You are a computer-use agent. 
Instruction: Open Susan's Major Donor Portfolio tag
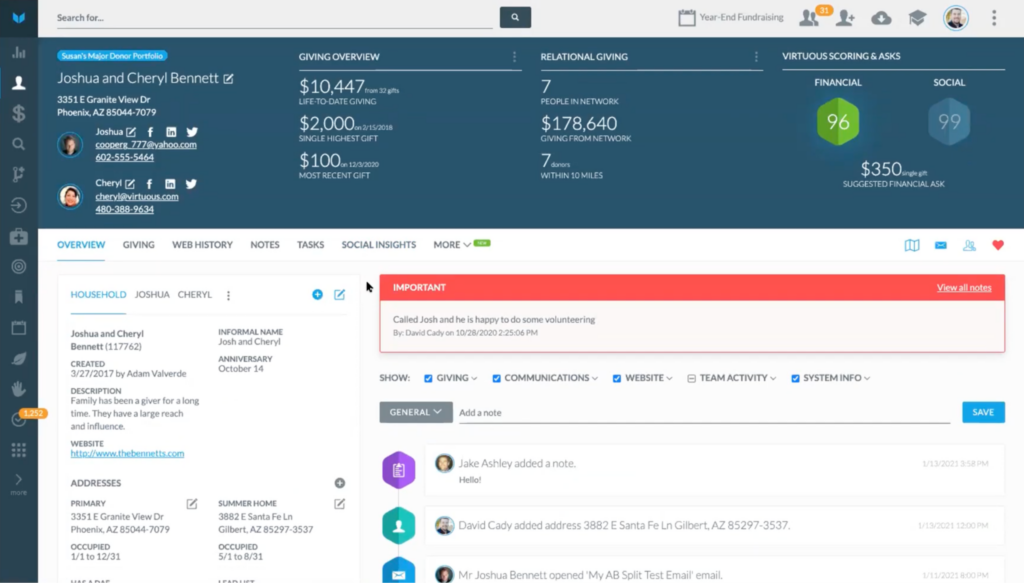112,55
